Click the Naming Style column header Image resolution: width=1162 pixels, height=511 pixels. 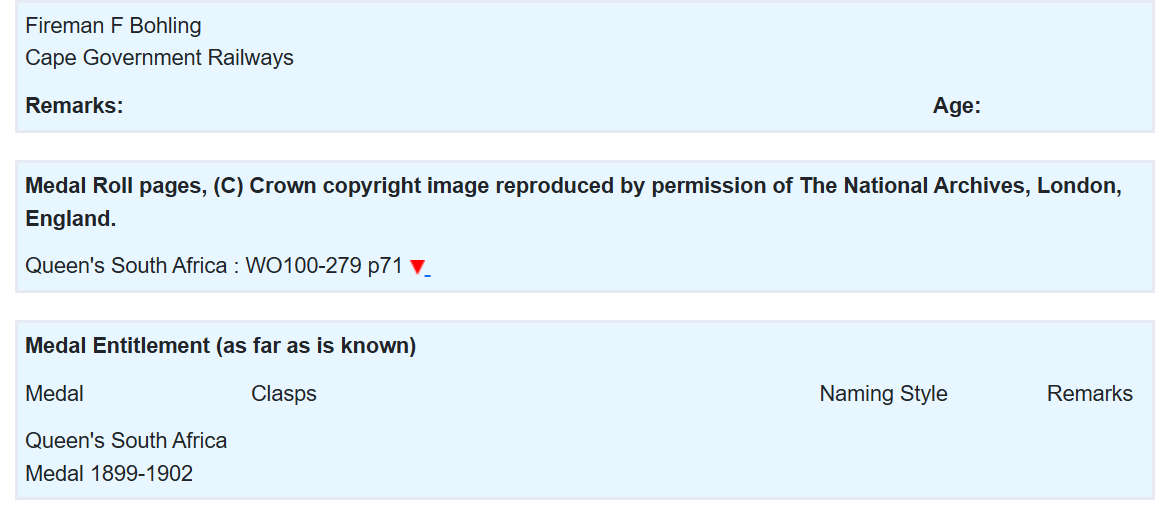click(883, 394)
